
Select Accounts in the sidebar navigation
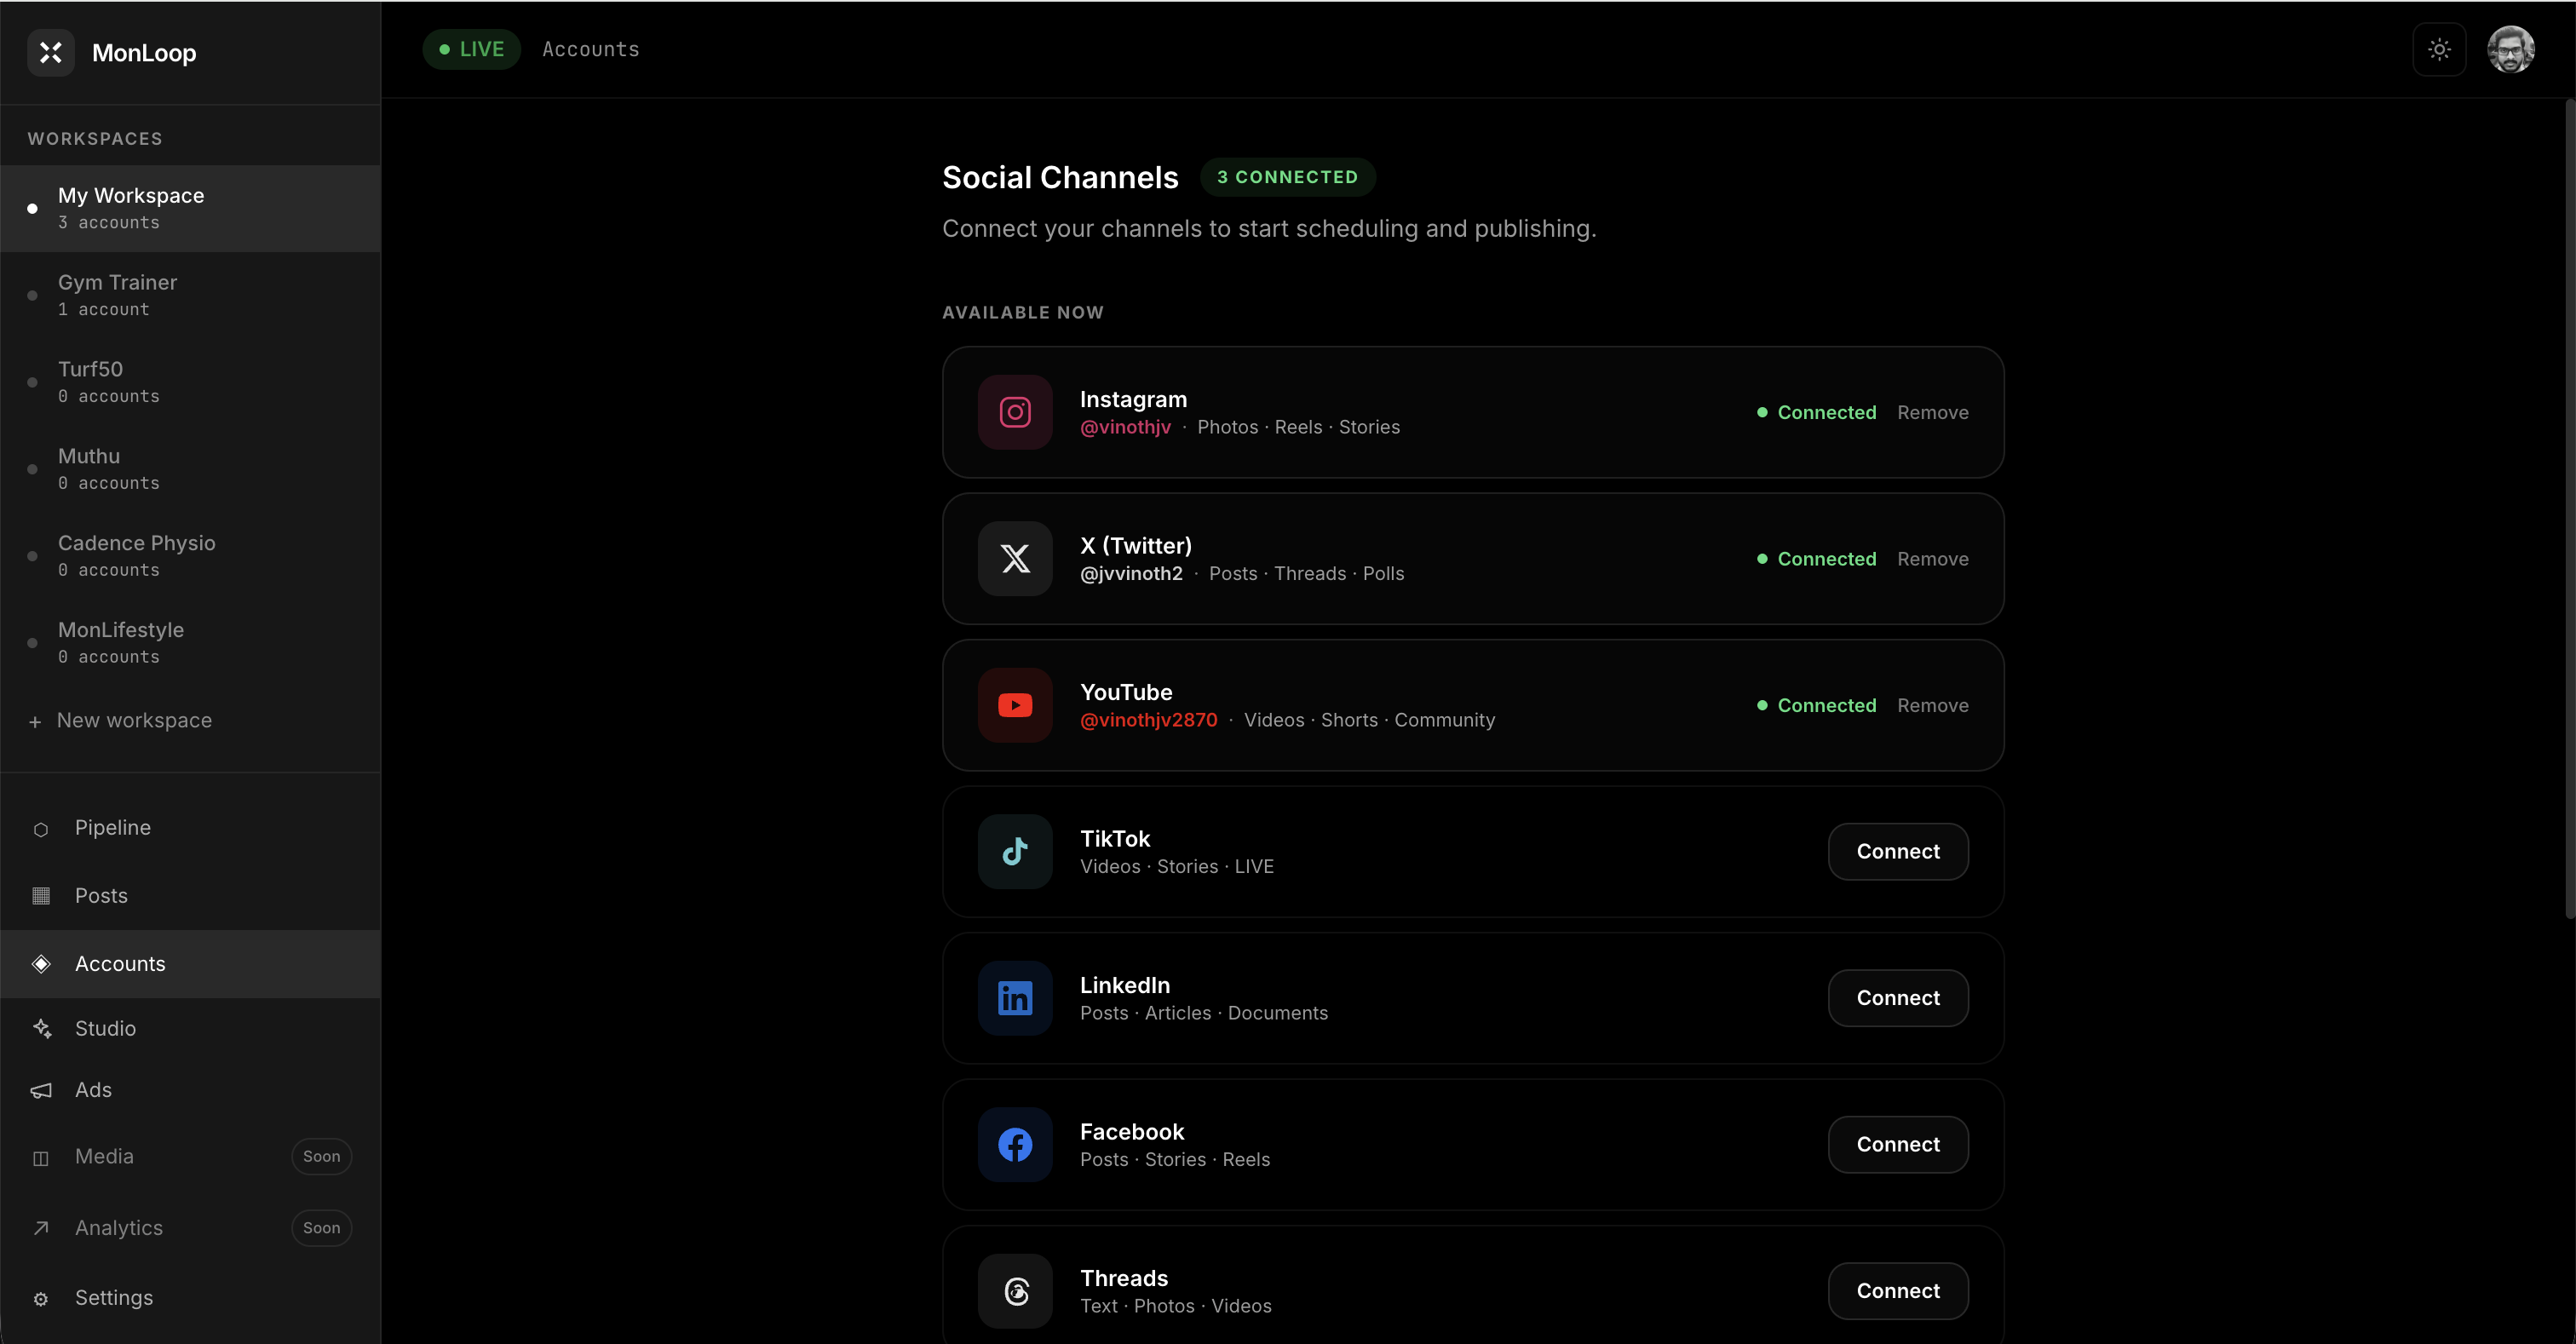point(190,964)
